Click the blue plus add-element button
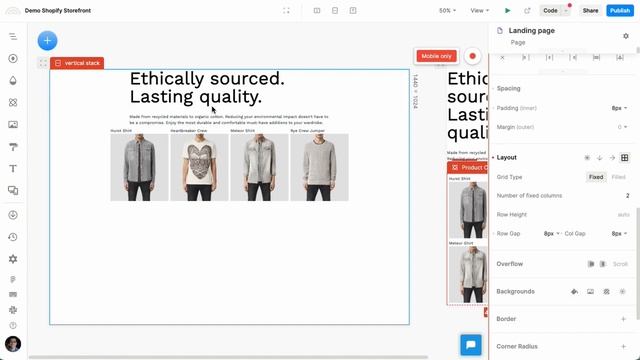The image size is (640, 360). pyautogui.click(x=47, y=40)
